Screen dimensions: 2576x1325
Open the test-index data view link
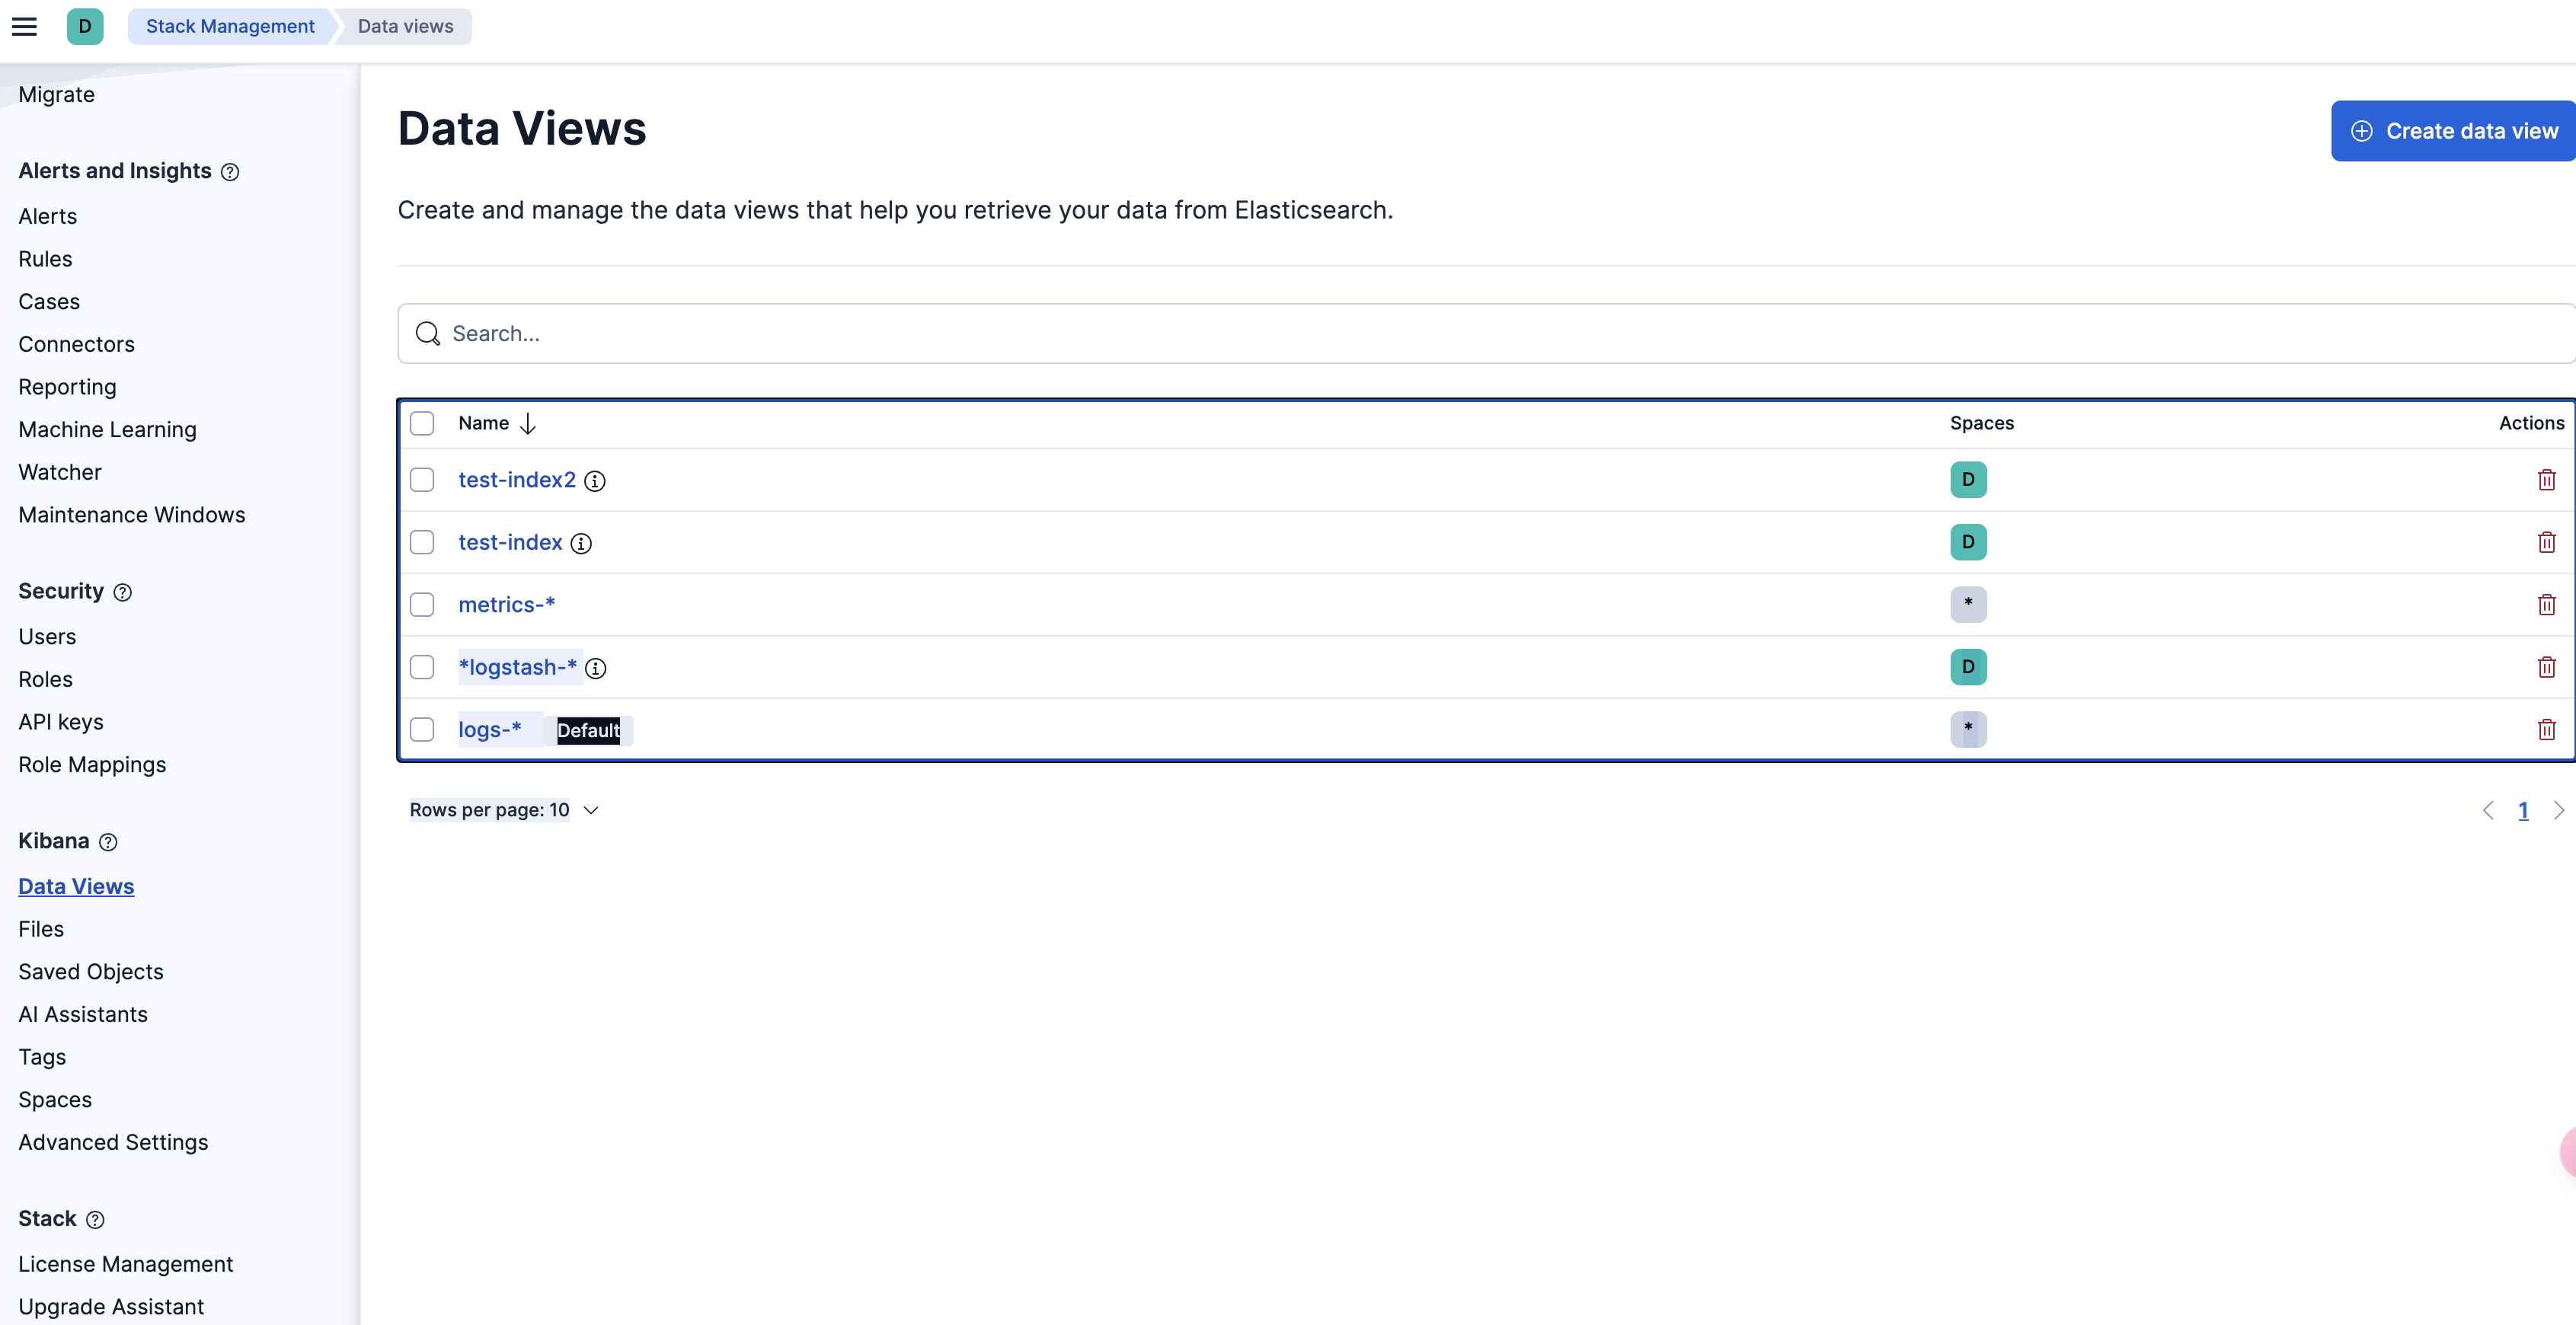pos(510,542)
